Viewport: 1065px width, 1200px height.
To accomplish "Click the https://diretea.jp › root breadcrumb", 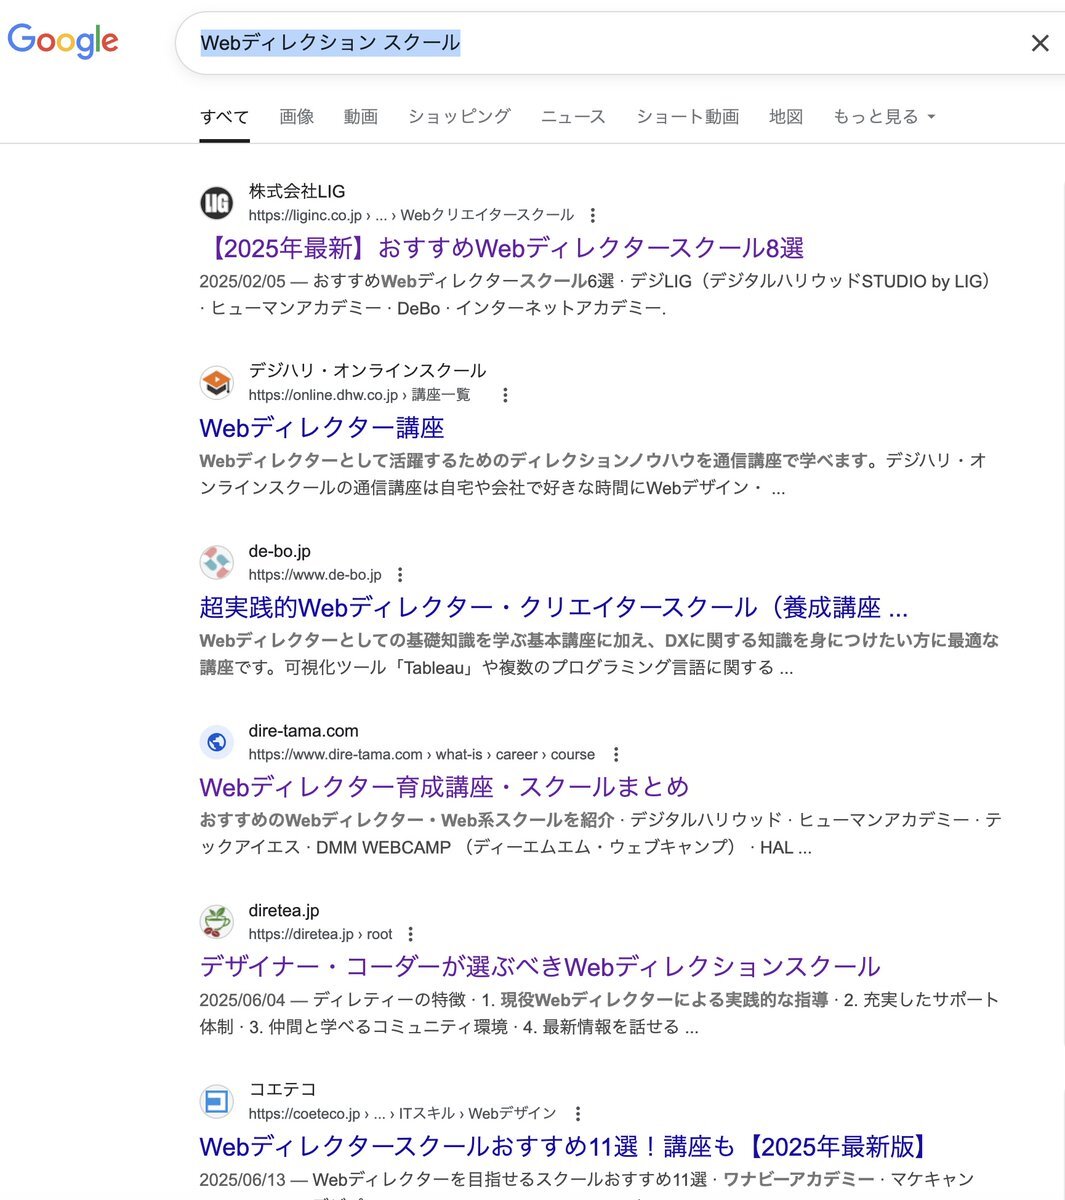I will 321,934.
